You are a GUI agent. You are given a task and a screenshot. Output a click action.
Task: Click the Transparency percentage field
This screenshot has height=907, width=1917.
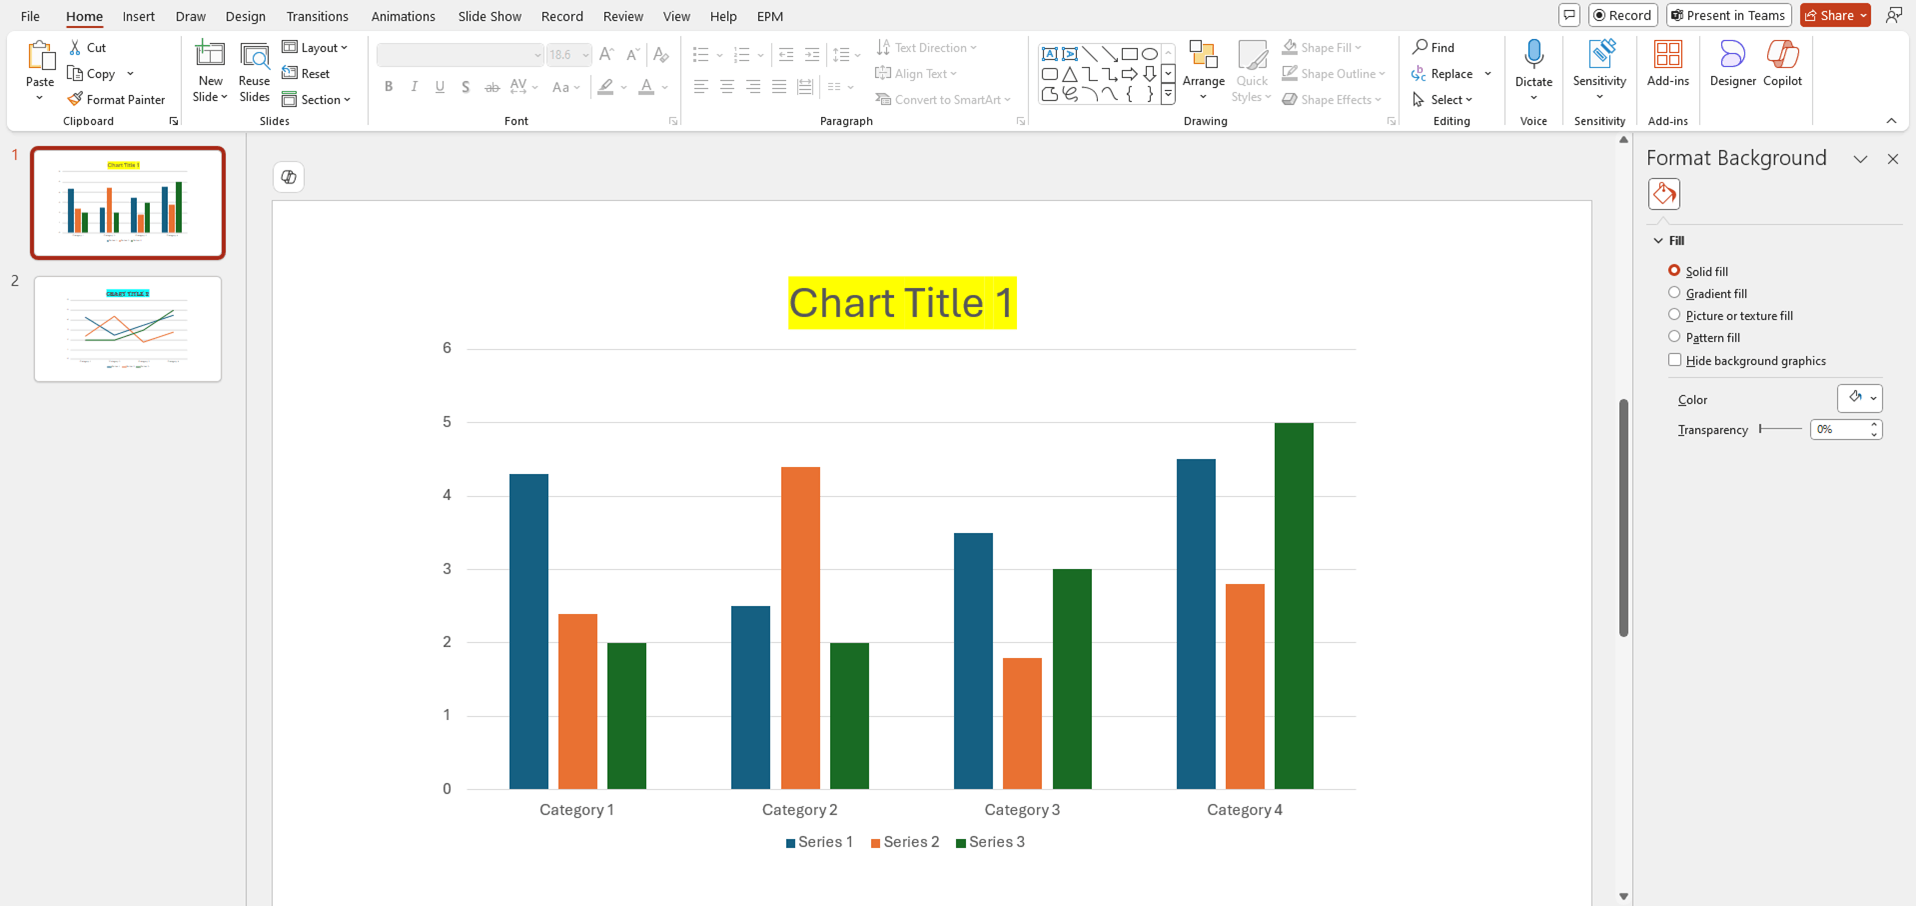[1838, 429]
